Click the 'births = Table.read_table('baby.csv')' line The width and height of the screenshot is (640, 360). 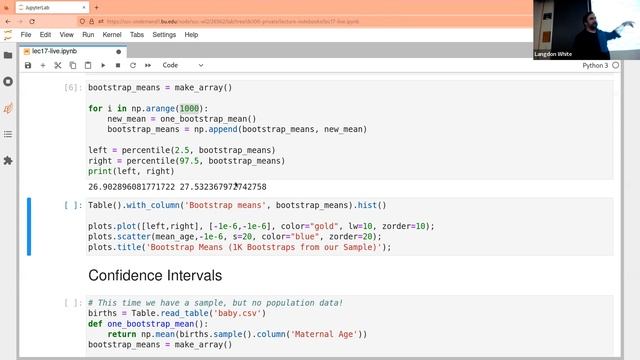tap(177, 313)
